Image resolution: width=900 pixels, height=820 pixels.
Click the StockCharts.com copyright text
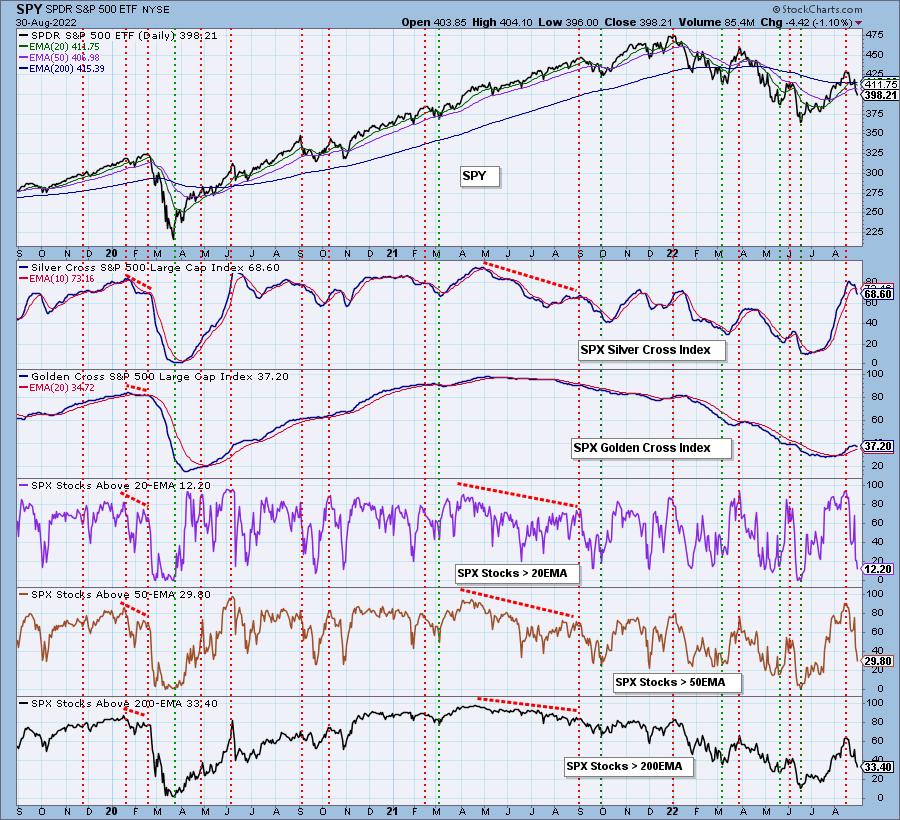(817, 9)
